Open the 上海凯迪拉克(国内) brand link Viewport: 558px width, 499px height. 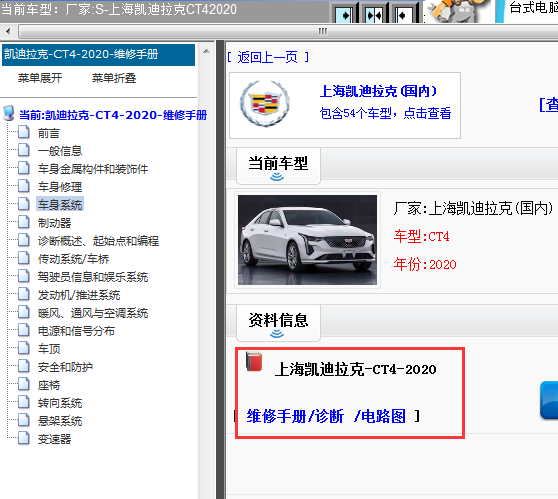click(378, 91)
